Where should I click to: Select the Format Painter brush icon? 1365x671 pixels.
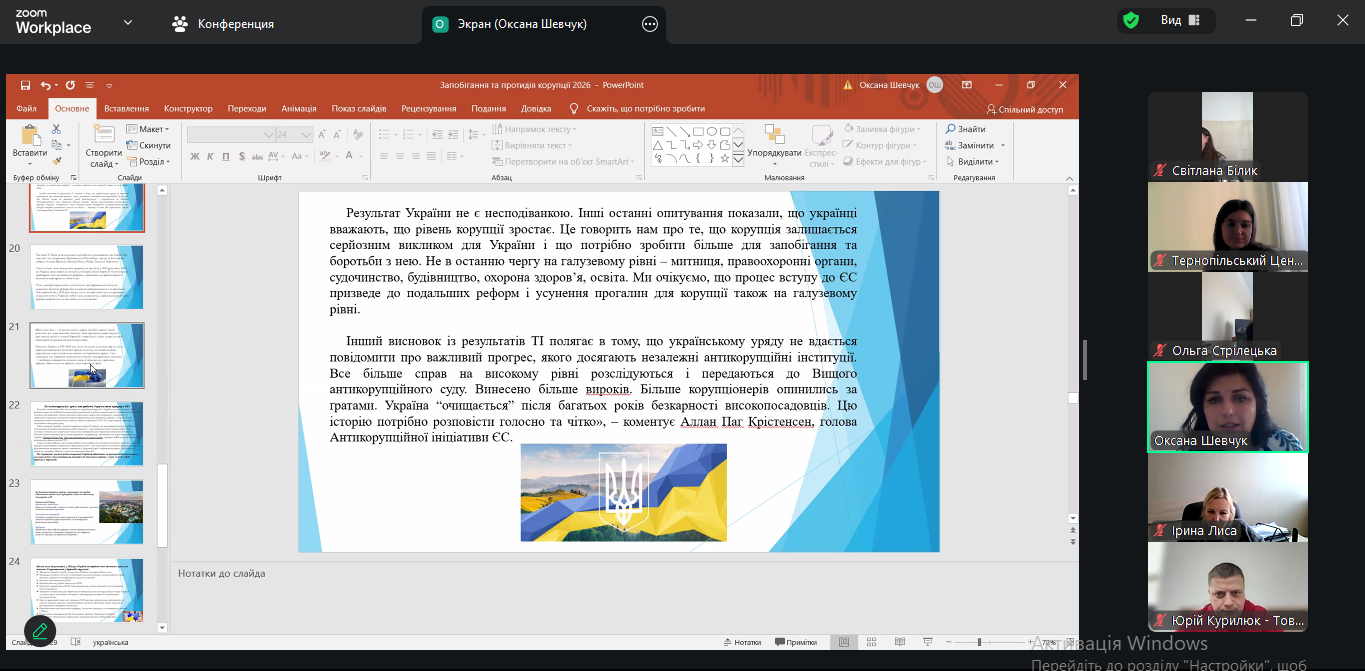pos(57,161)
